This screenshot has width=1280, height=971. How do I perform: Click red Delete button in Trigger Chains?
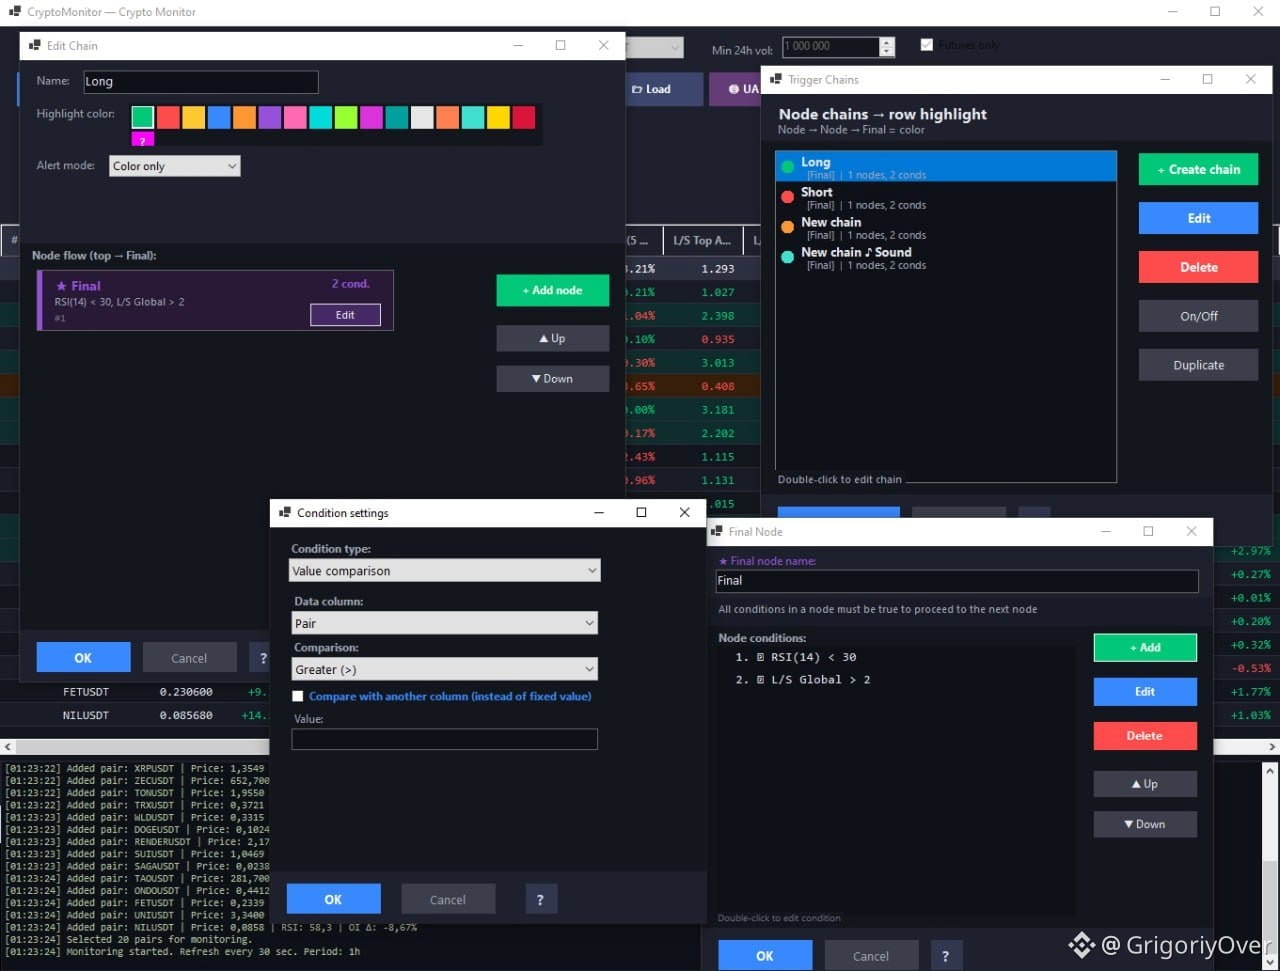(1198, 267)
